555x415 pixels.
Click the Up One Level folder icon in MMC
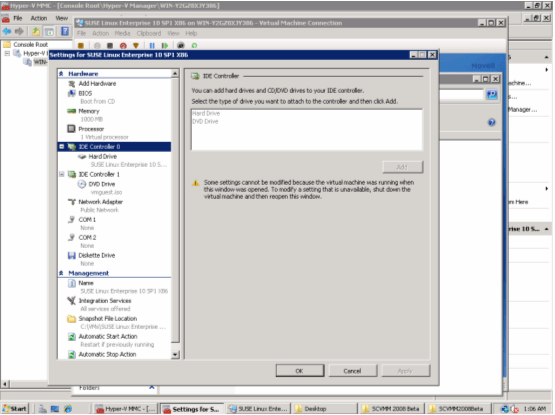coord(36,32)
